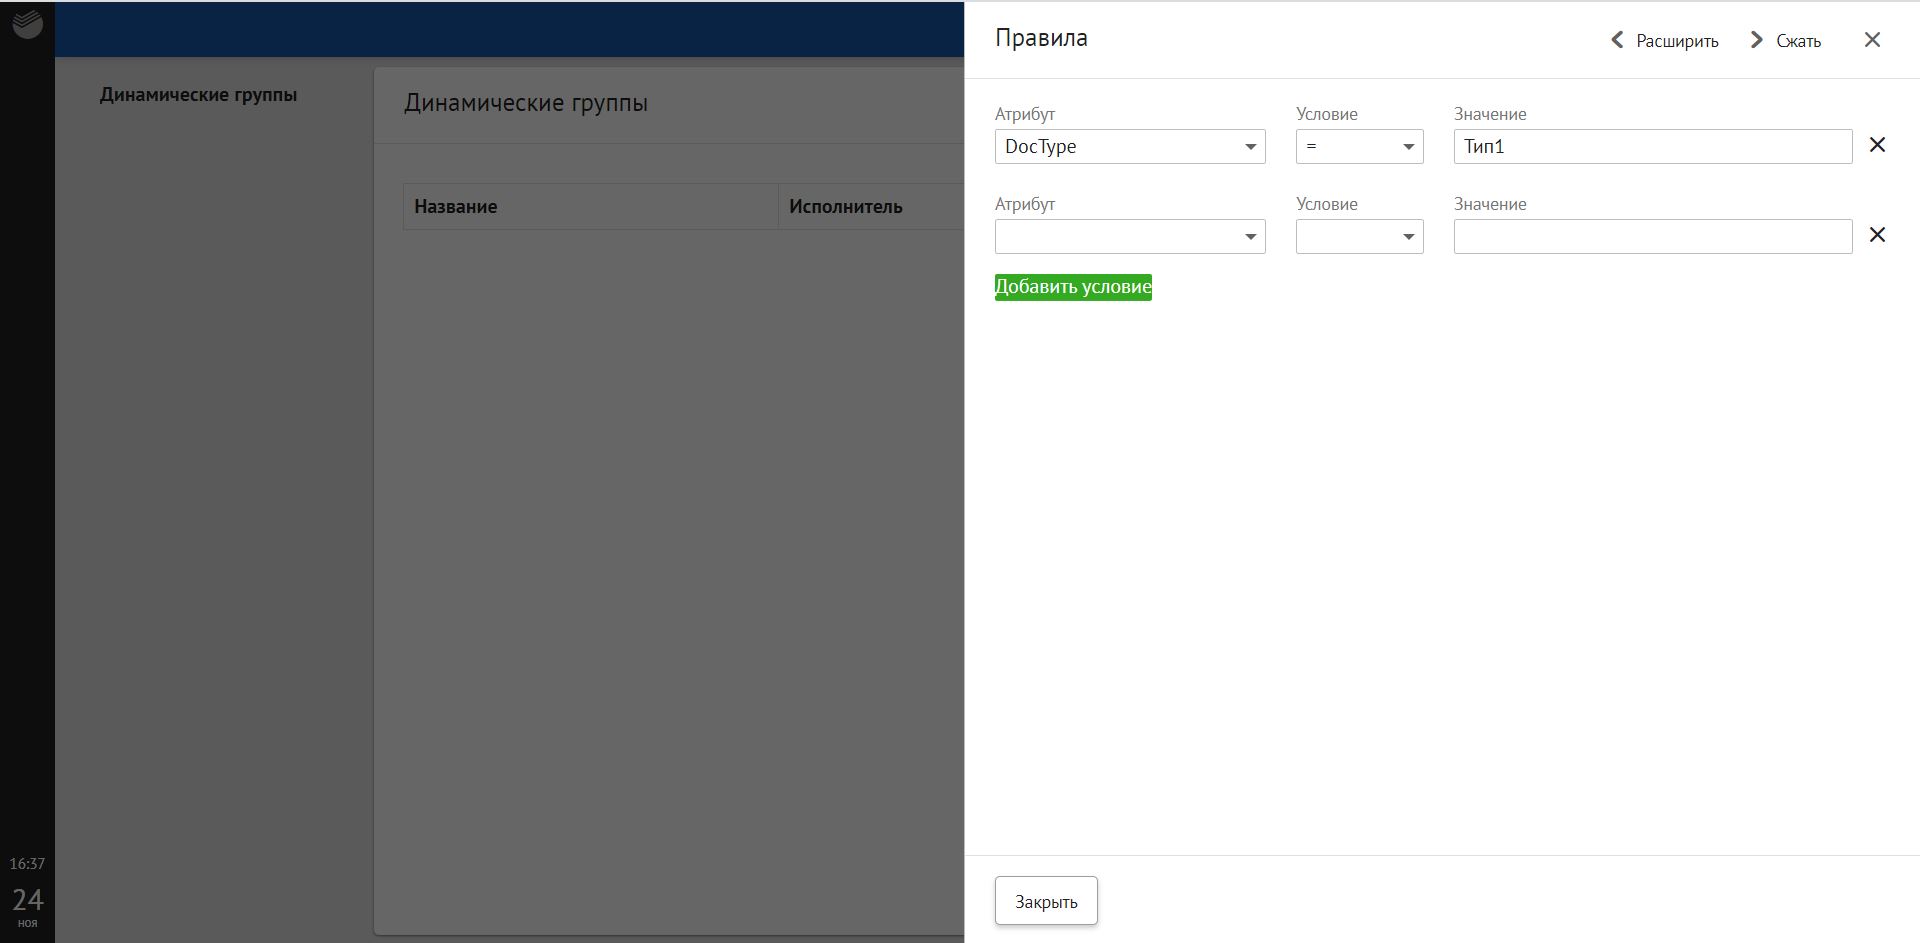The image size is (1920, 943).
Task: Select Динамические группы in left navigation
Action: 198,95
